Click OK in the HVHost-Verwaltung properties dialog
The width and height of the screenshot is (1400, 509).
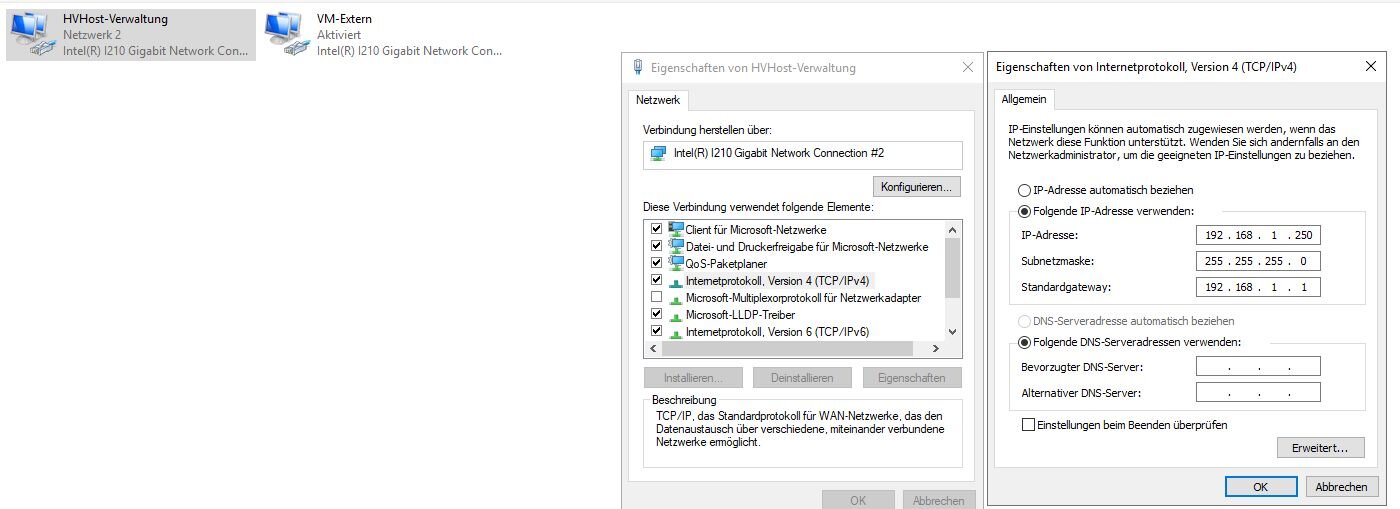tap(858, 500)
